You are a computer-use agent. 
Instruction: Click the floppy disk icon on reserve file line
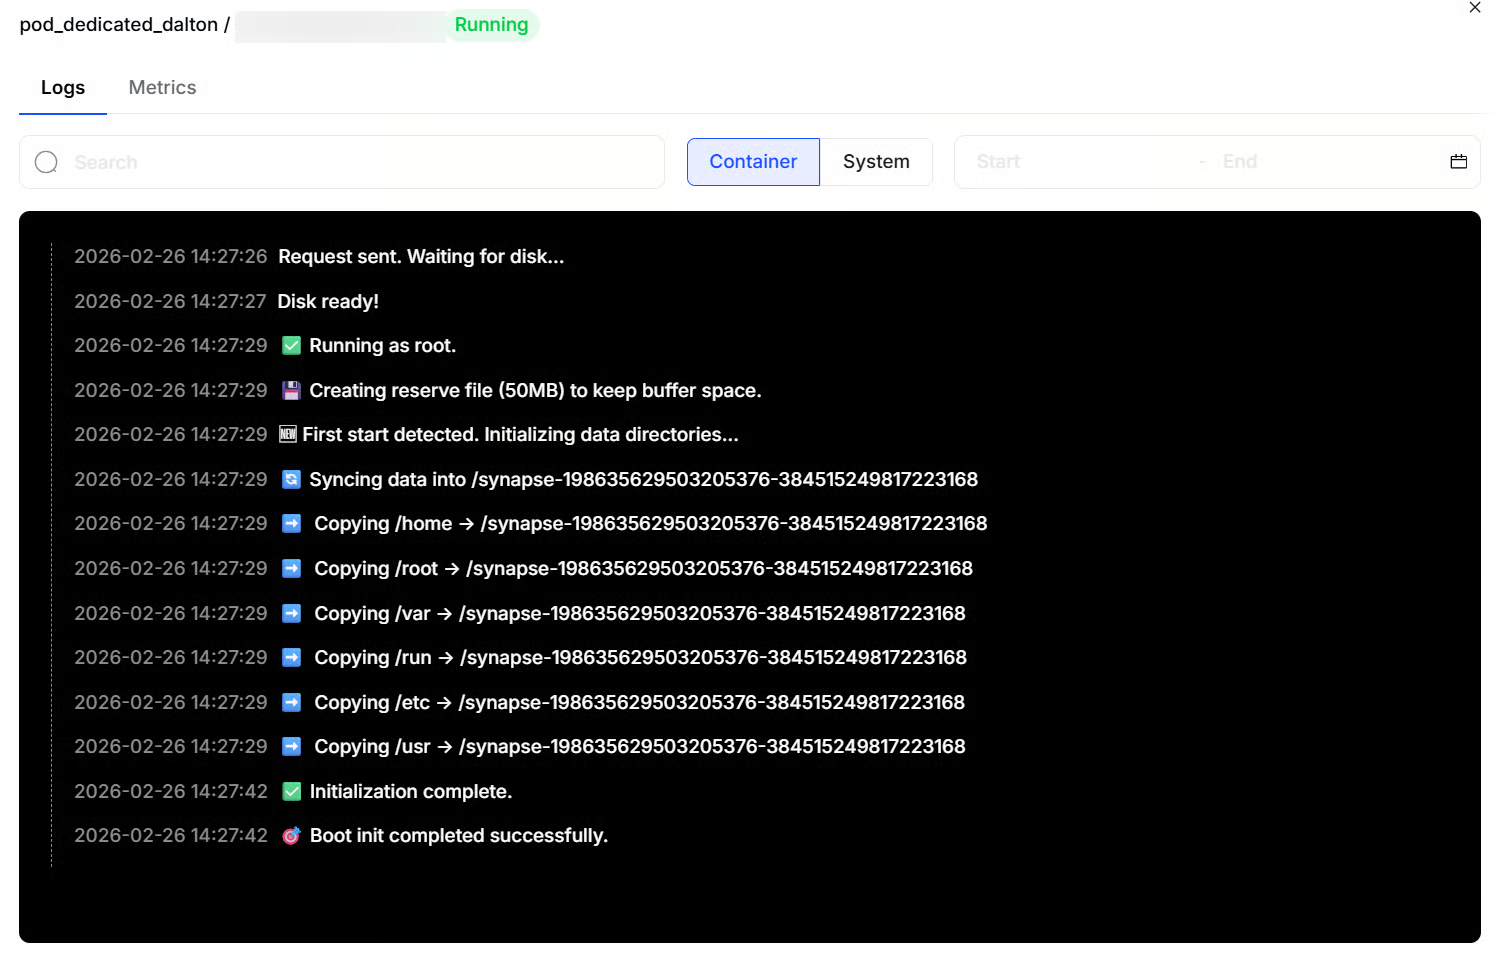[x=291, y=391]
